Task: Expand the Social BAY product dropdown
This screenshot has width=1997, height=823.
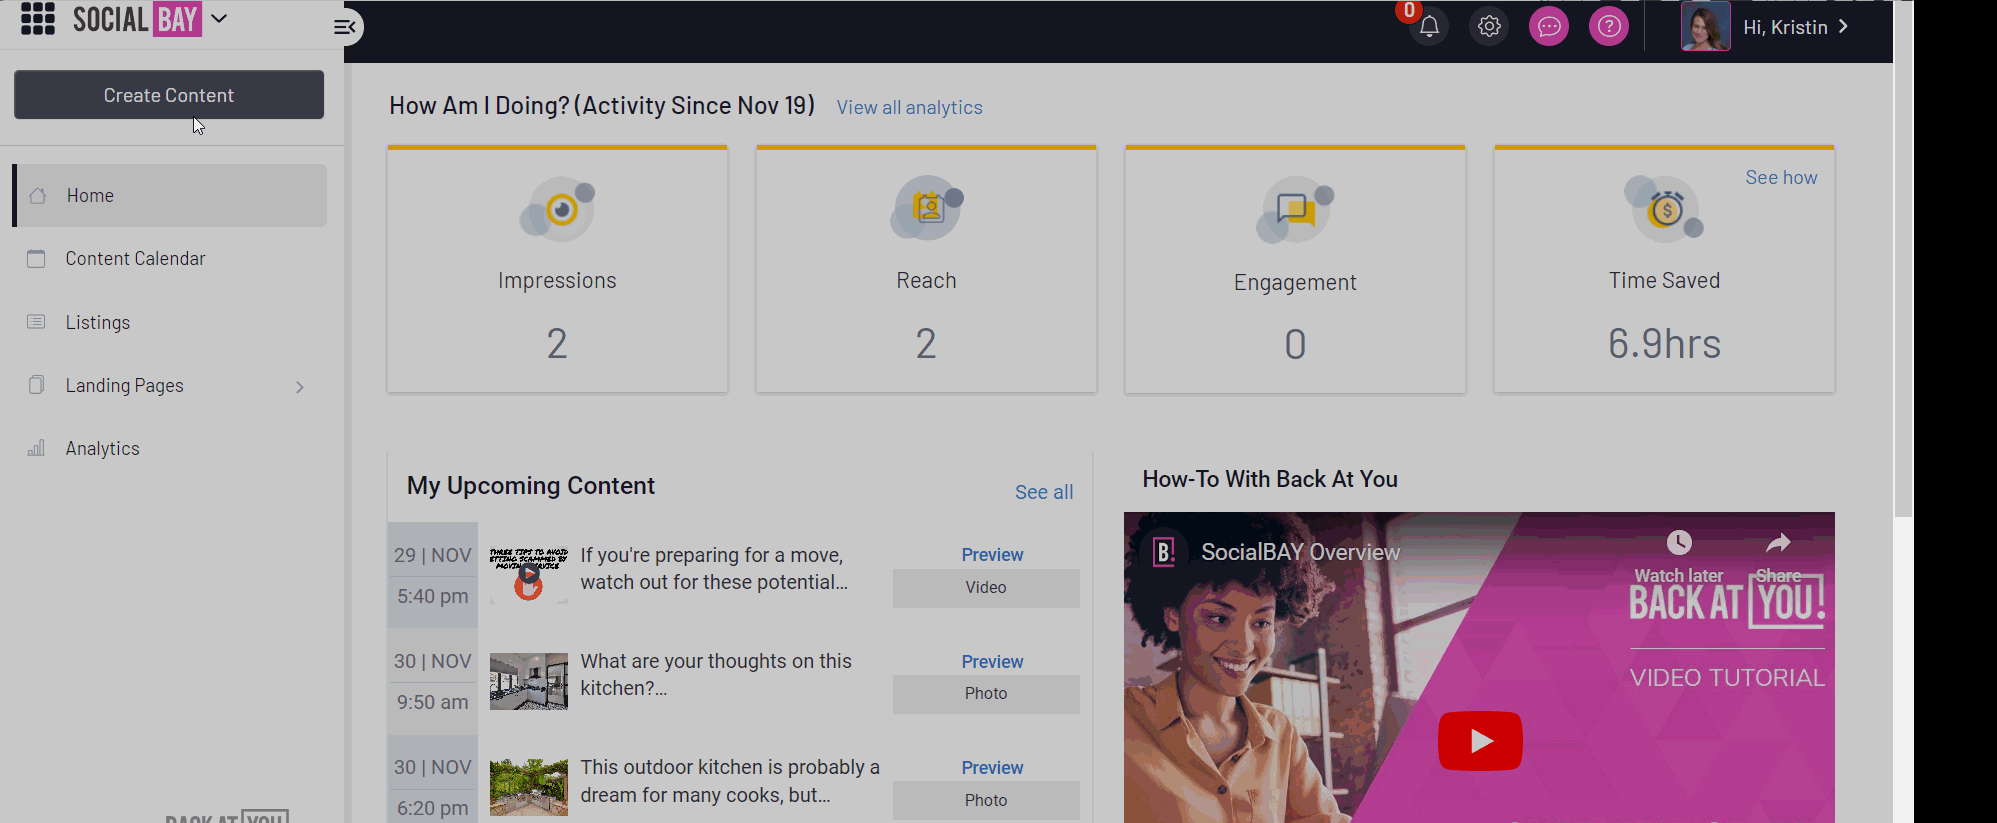Action: pos(219,18)
